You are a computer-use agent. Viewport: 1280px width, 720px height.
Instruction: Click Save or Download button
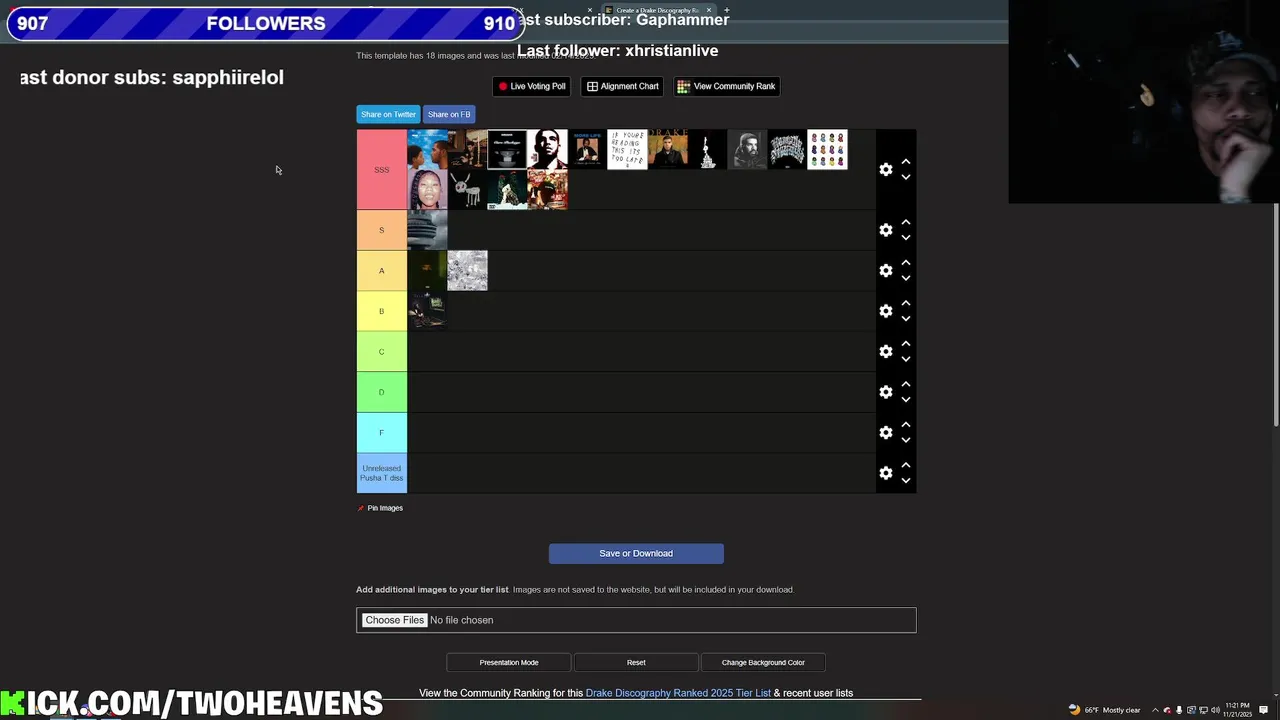coord(636,553)
